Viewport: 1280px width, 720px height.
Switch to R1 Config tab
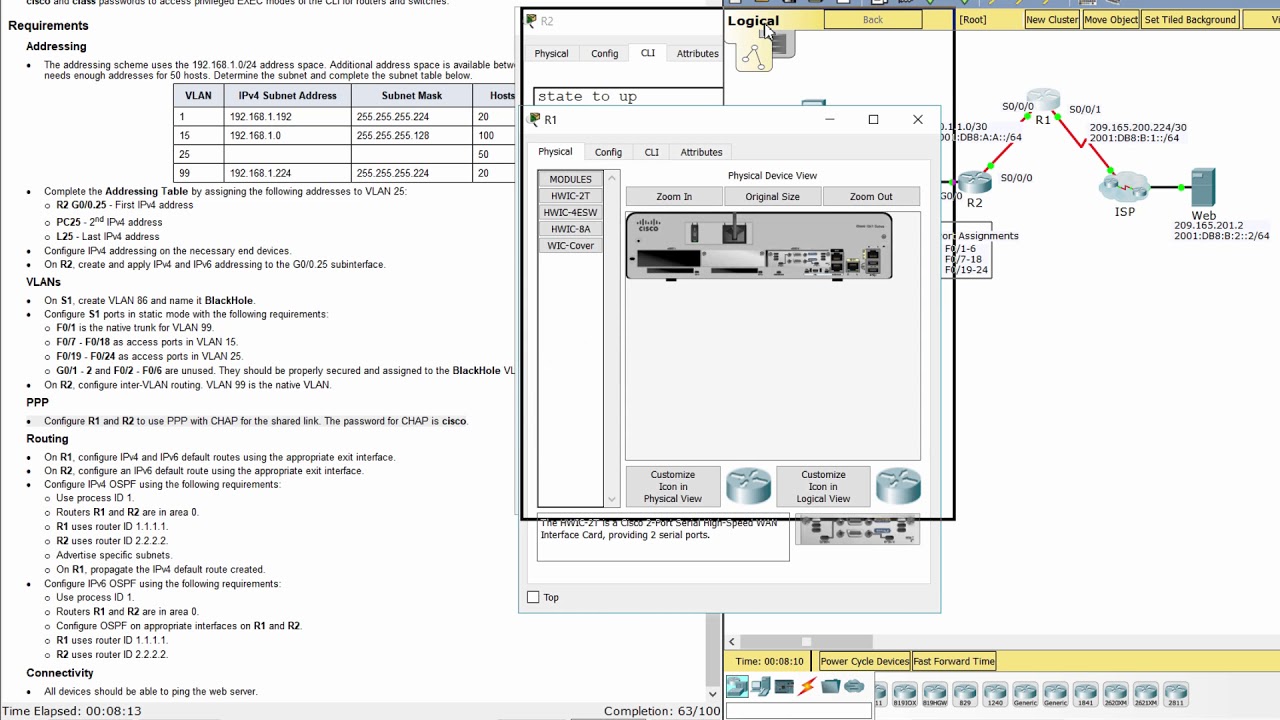(x=608, y=152)
